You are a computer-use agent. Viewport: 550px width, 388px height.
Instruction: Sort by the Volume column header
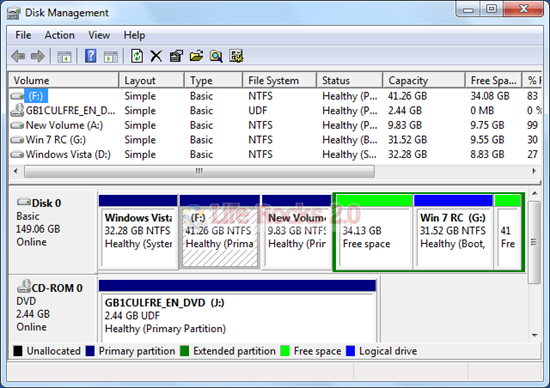pyautogui.click(x=64, y=80)
